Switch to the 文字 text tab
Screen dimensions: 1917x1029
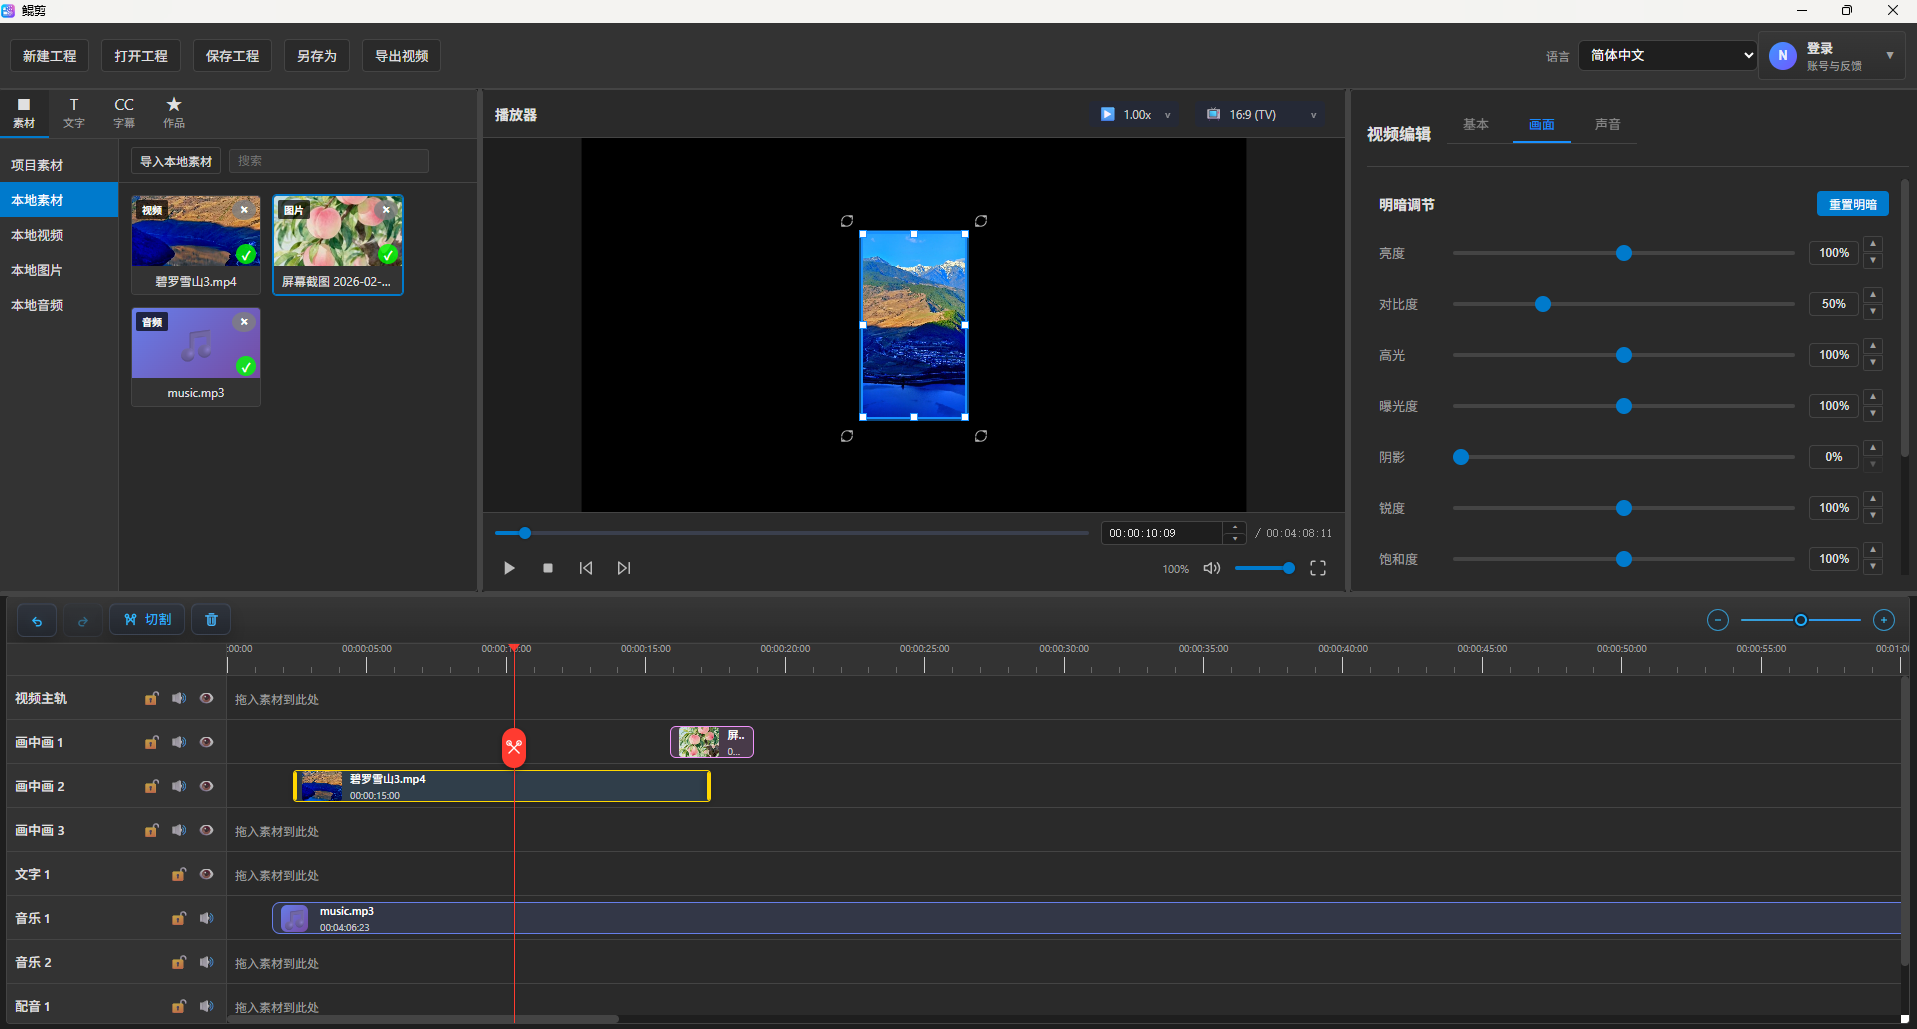[74, 113]
